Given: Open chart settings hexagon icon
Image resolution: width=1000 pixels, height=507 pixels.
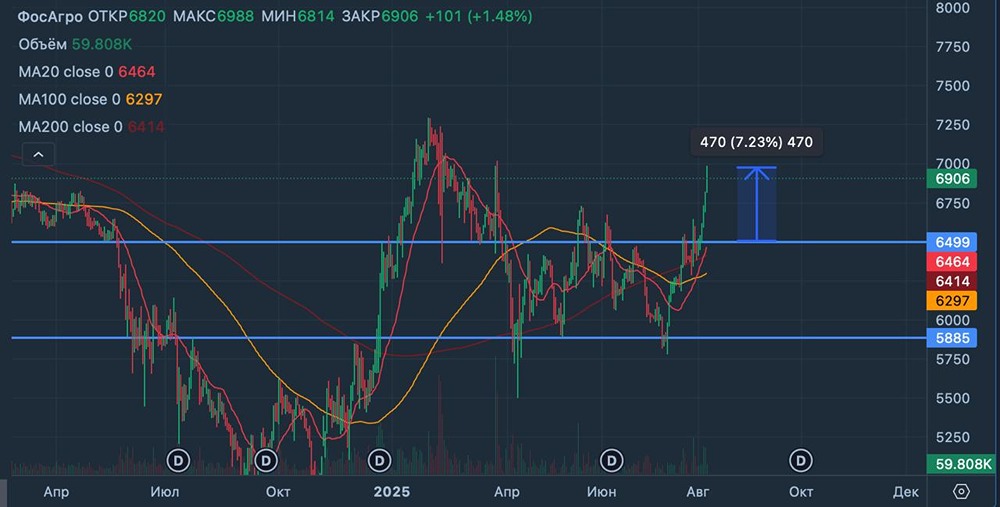Looking at the screenshot, I should click(x=961, y=491).
